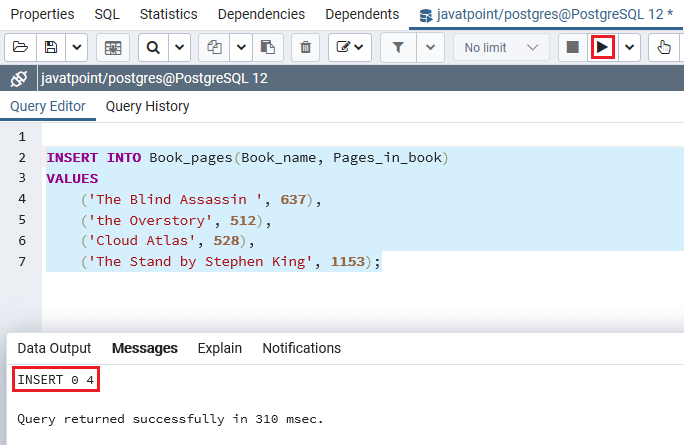Expand the filter options dropdown arrow
This screenshot has width=684, height=445.
[x=431, y=47]
